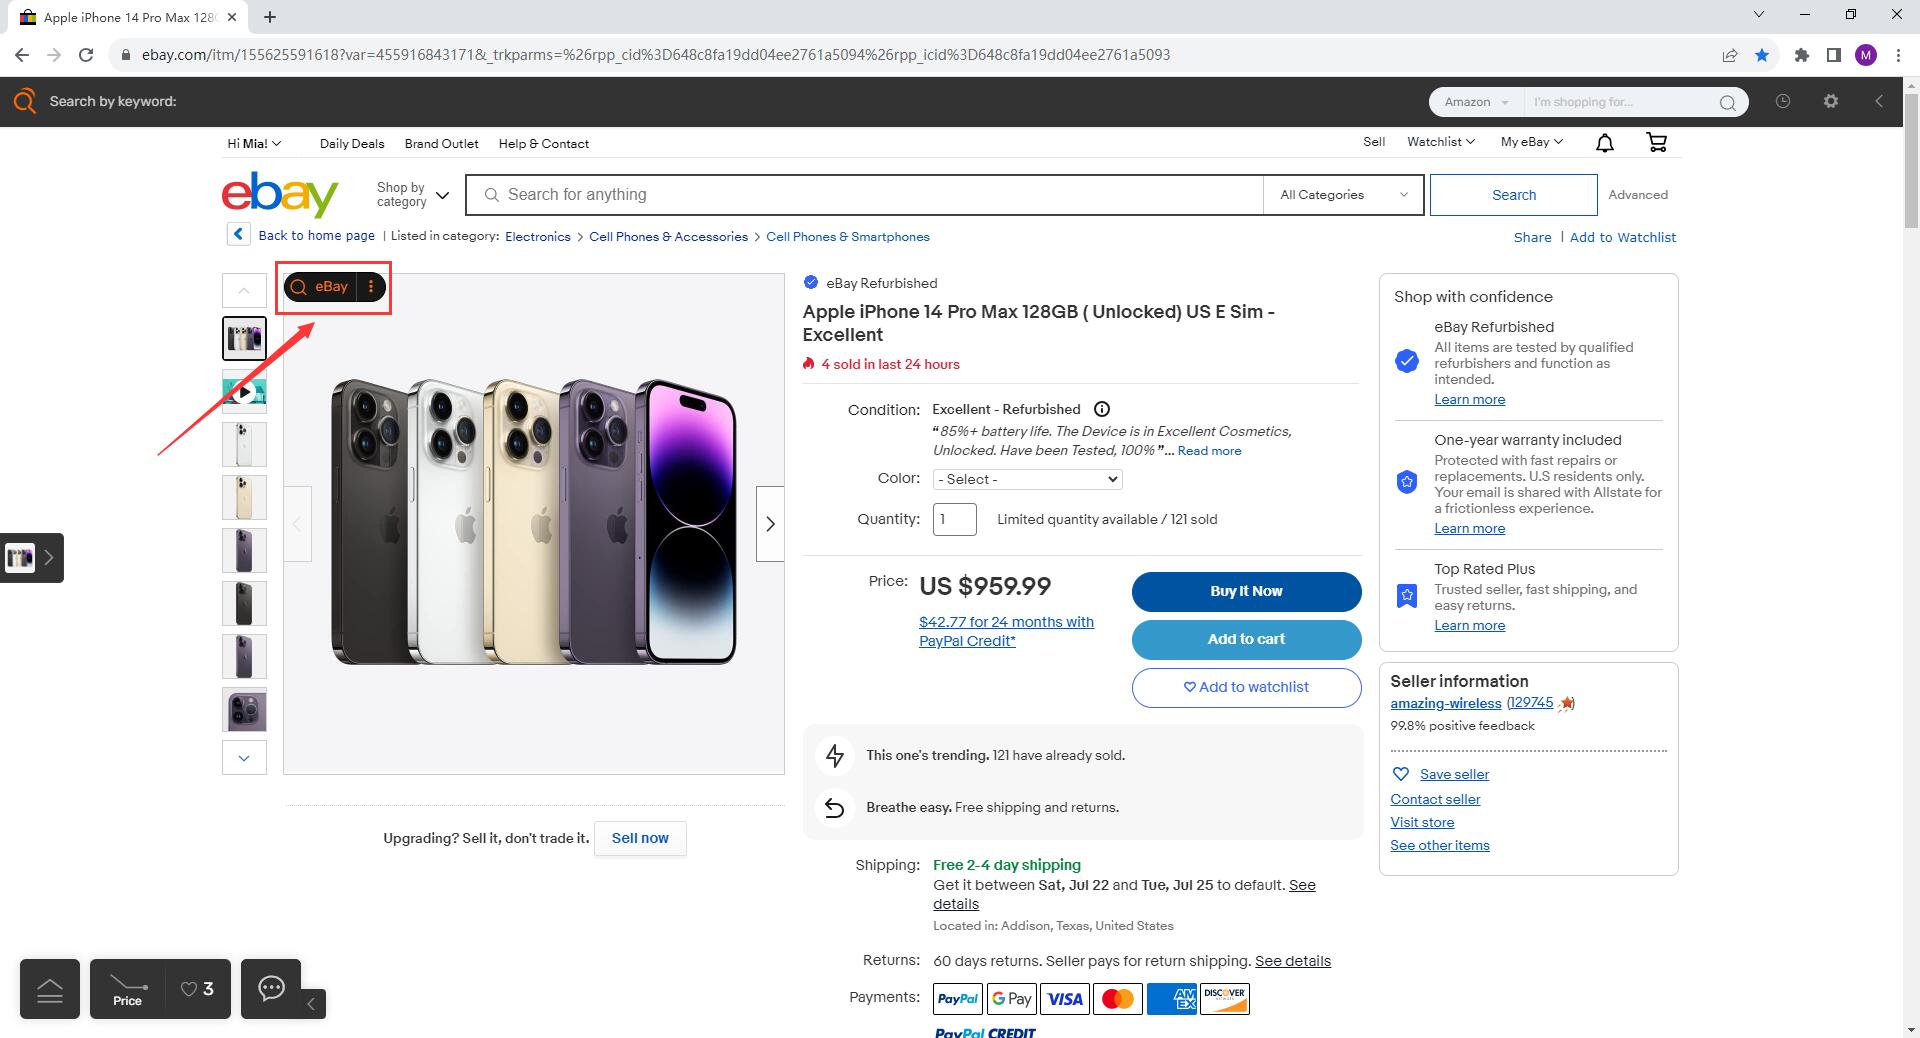
Task: Open the floating home panel icon
Action: 50,989
